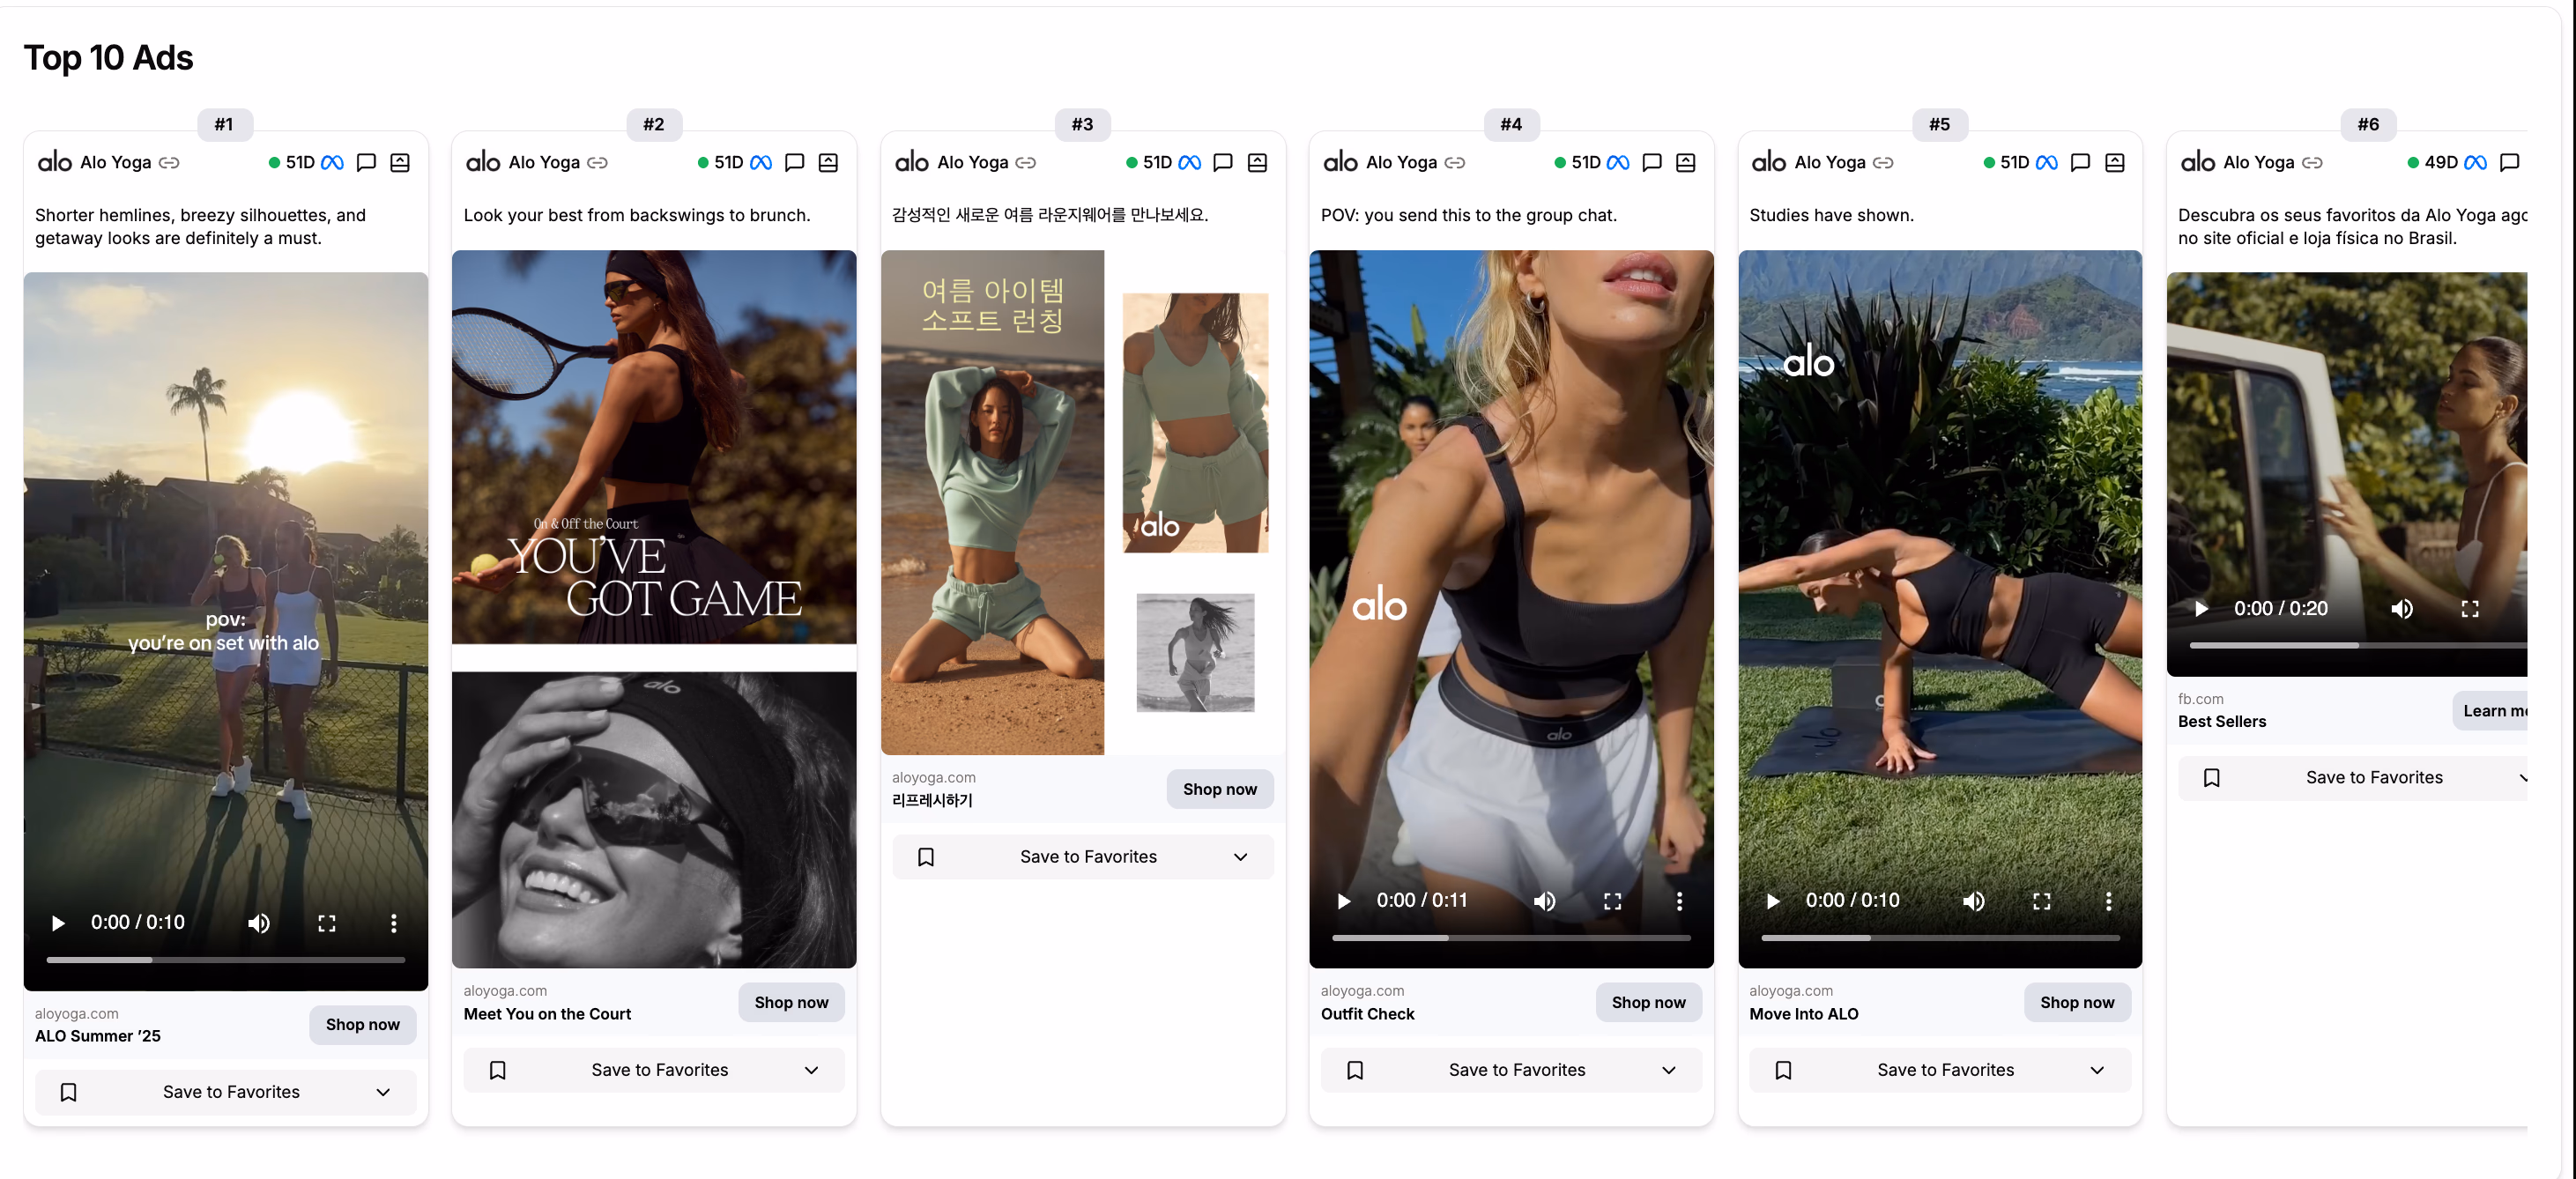2576x1179 pixels.
Task: Click the image save icon on ad #1
Action: point(400,162)
